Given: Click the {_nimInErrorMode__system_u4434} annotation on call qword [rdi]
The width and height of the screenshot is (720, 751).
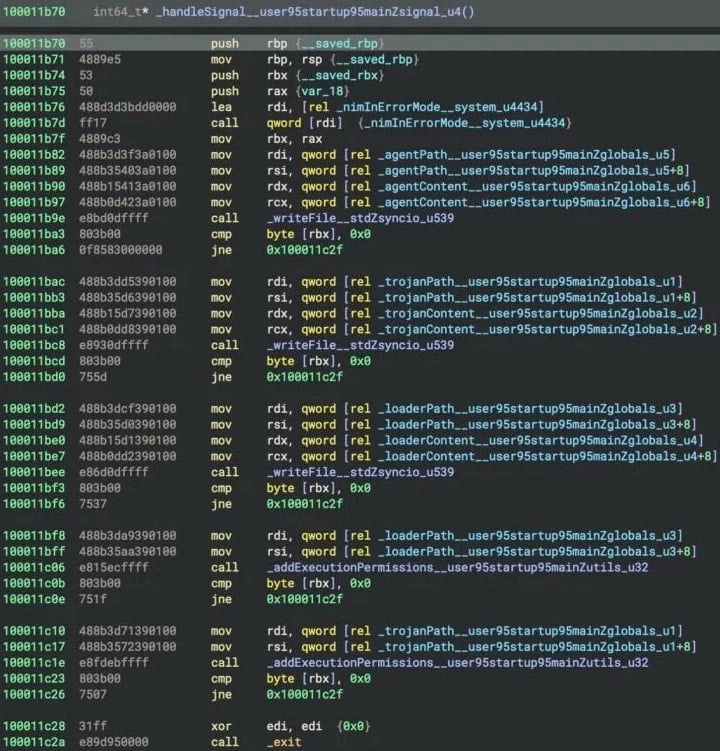Looking at the screenshot, I should pyautogui.click(x=465, y=123).
